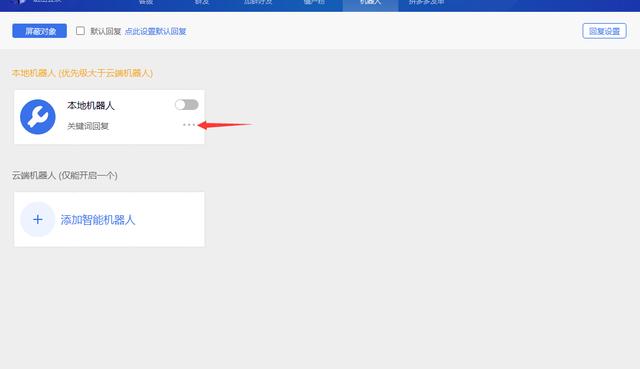640x369 pixels.
Task: Open the tab just right of 群发
Action: tap(258, 3)
